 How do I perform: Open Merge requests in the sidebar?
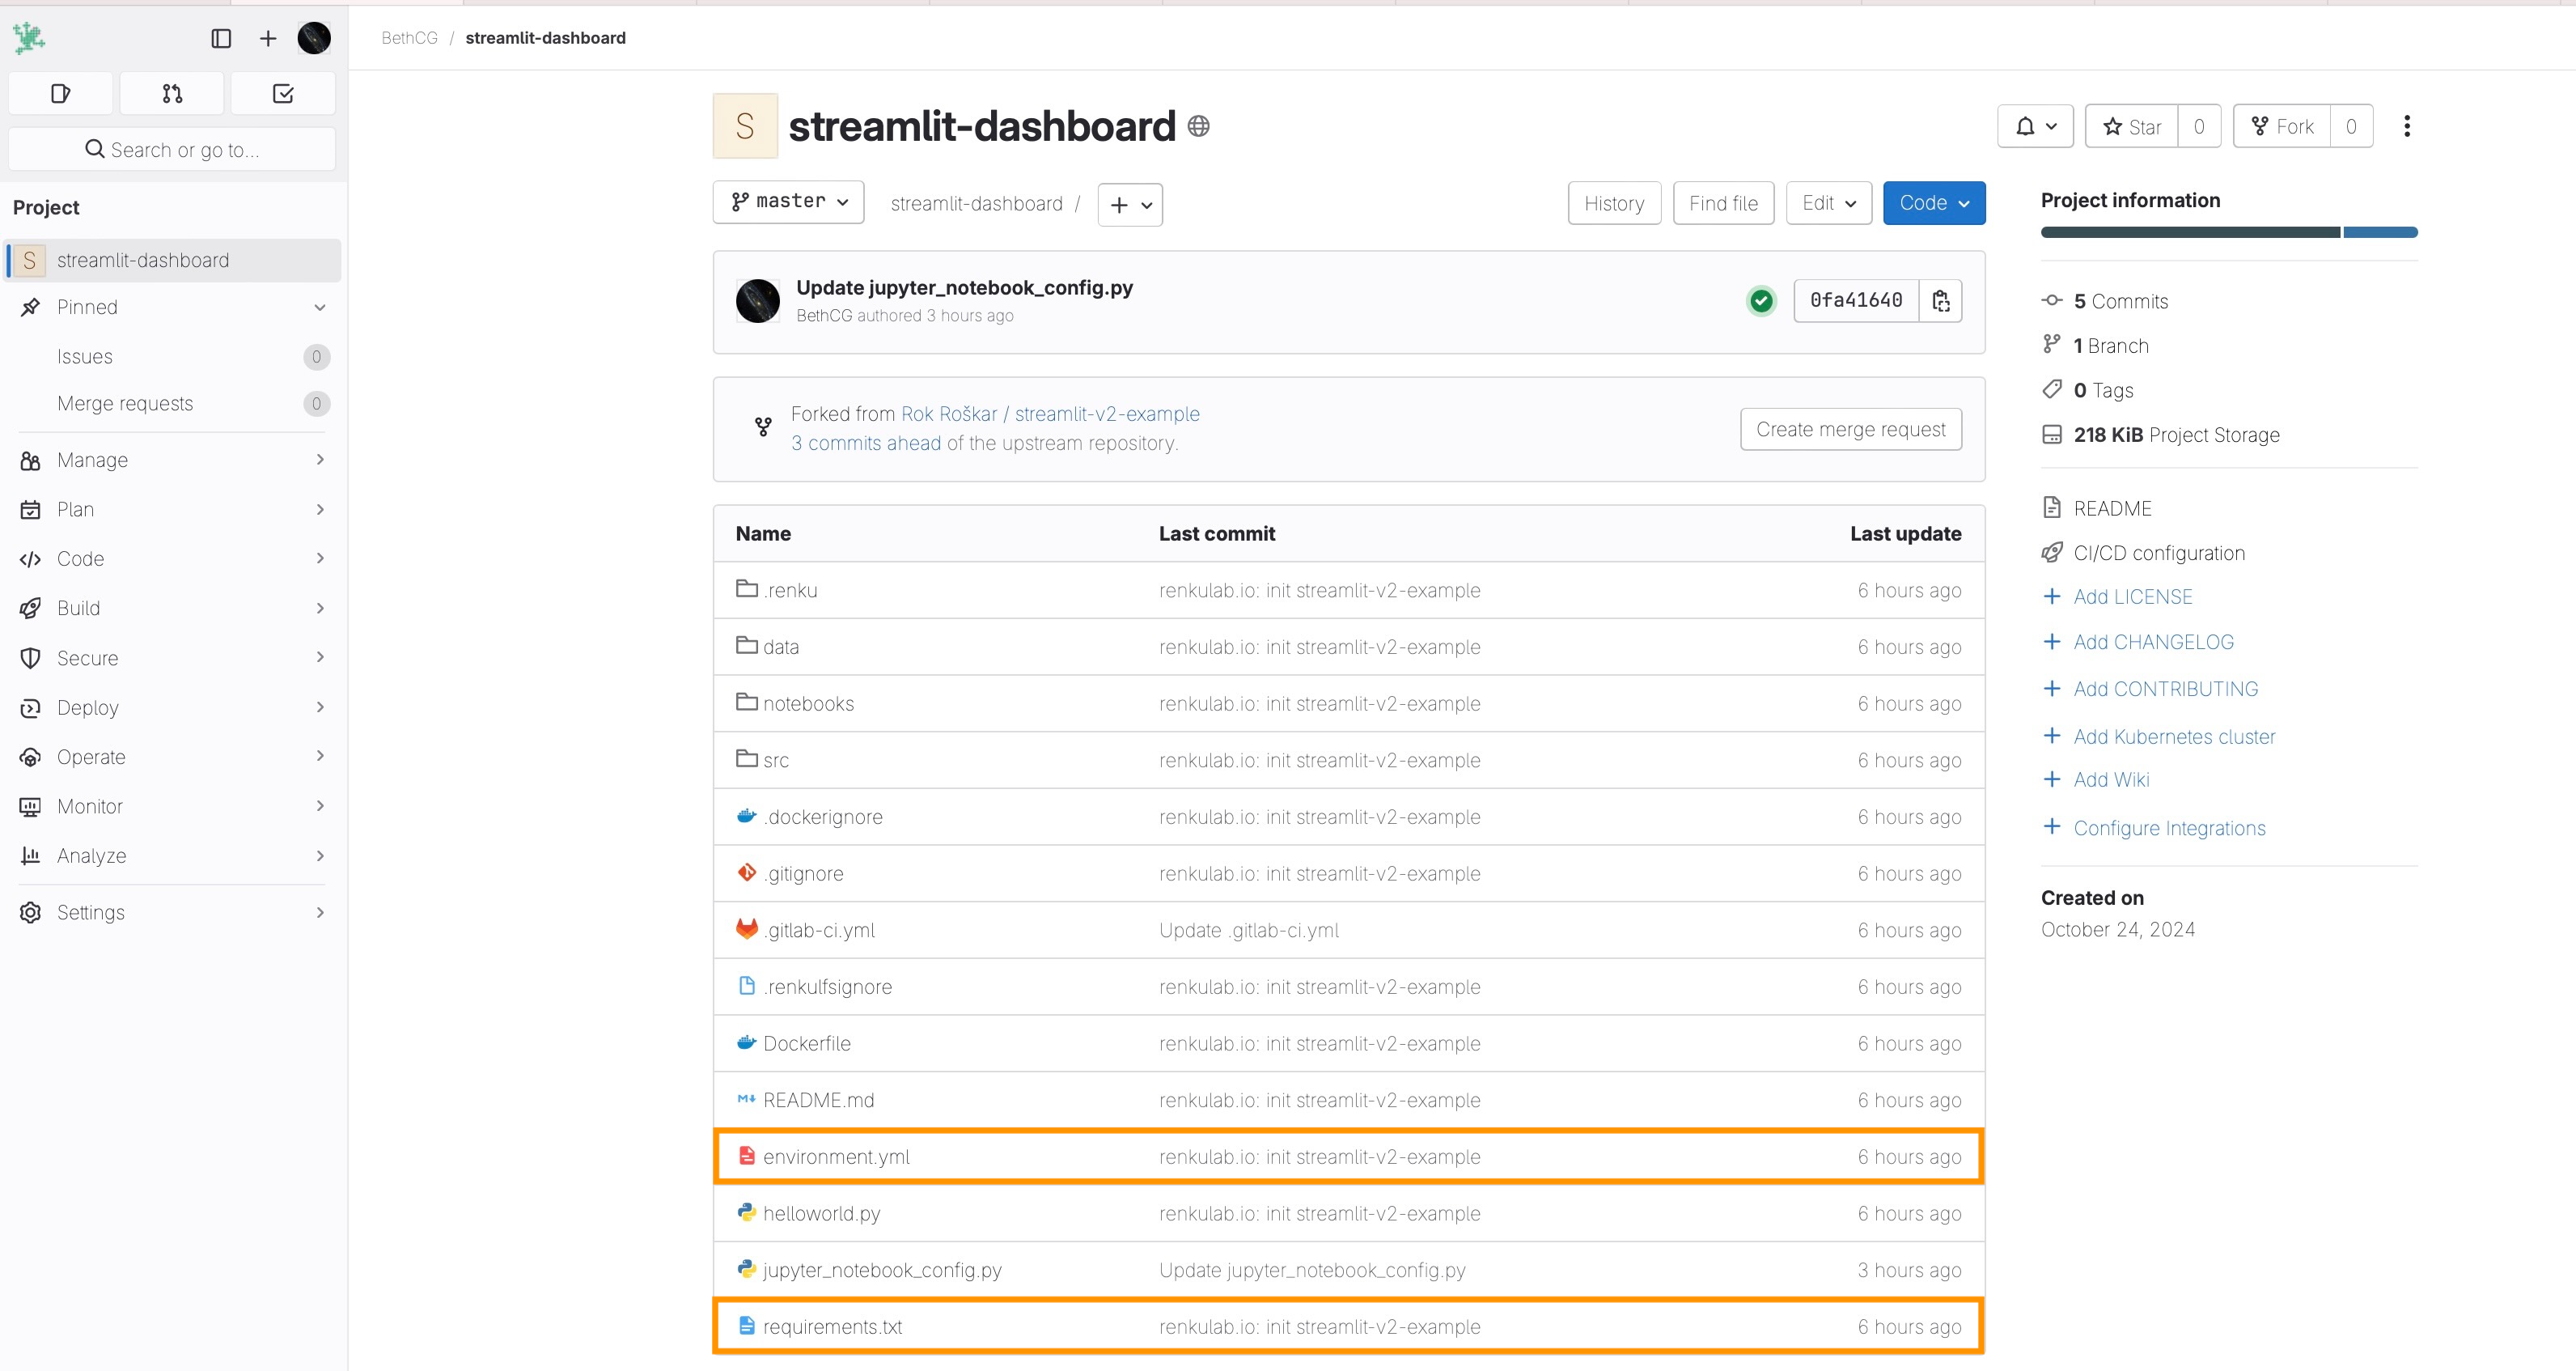(x=172, y=403)
